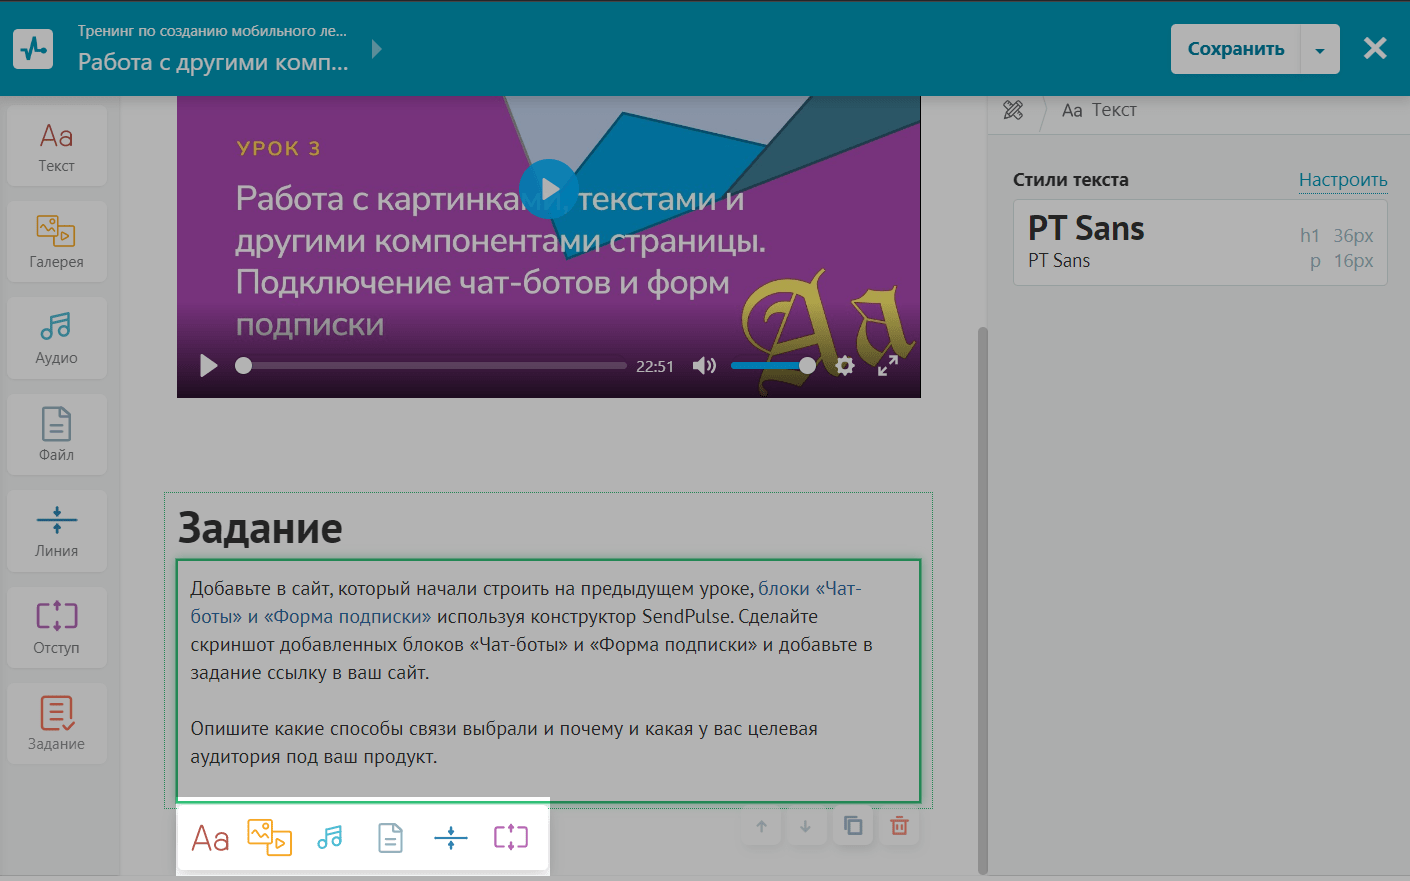The width and height of the screenshot is (1410, 881).
Task: Click the gallery icon in highlighted quick toolbar
Action: click(269, 837)
